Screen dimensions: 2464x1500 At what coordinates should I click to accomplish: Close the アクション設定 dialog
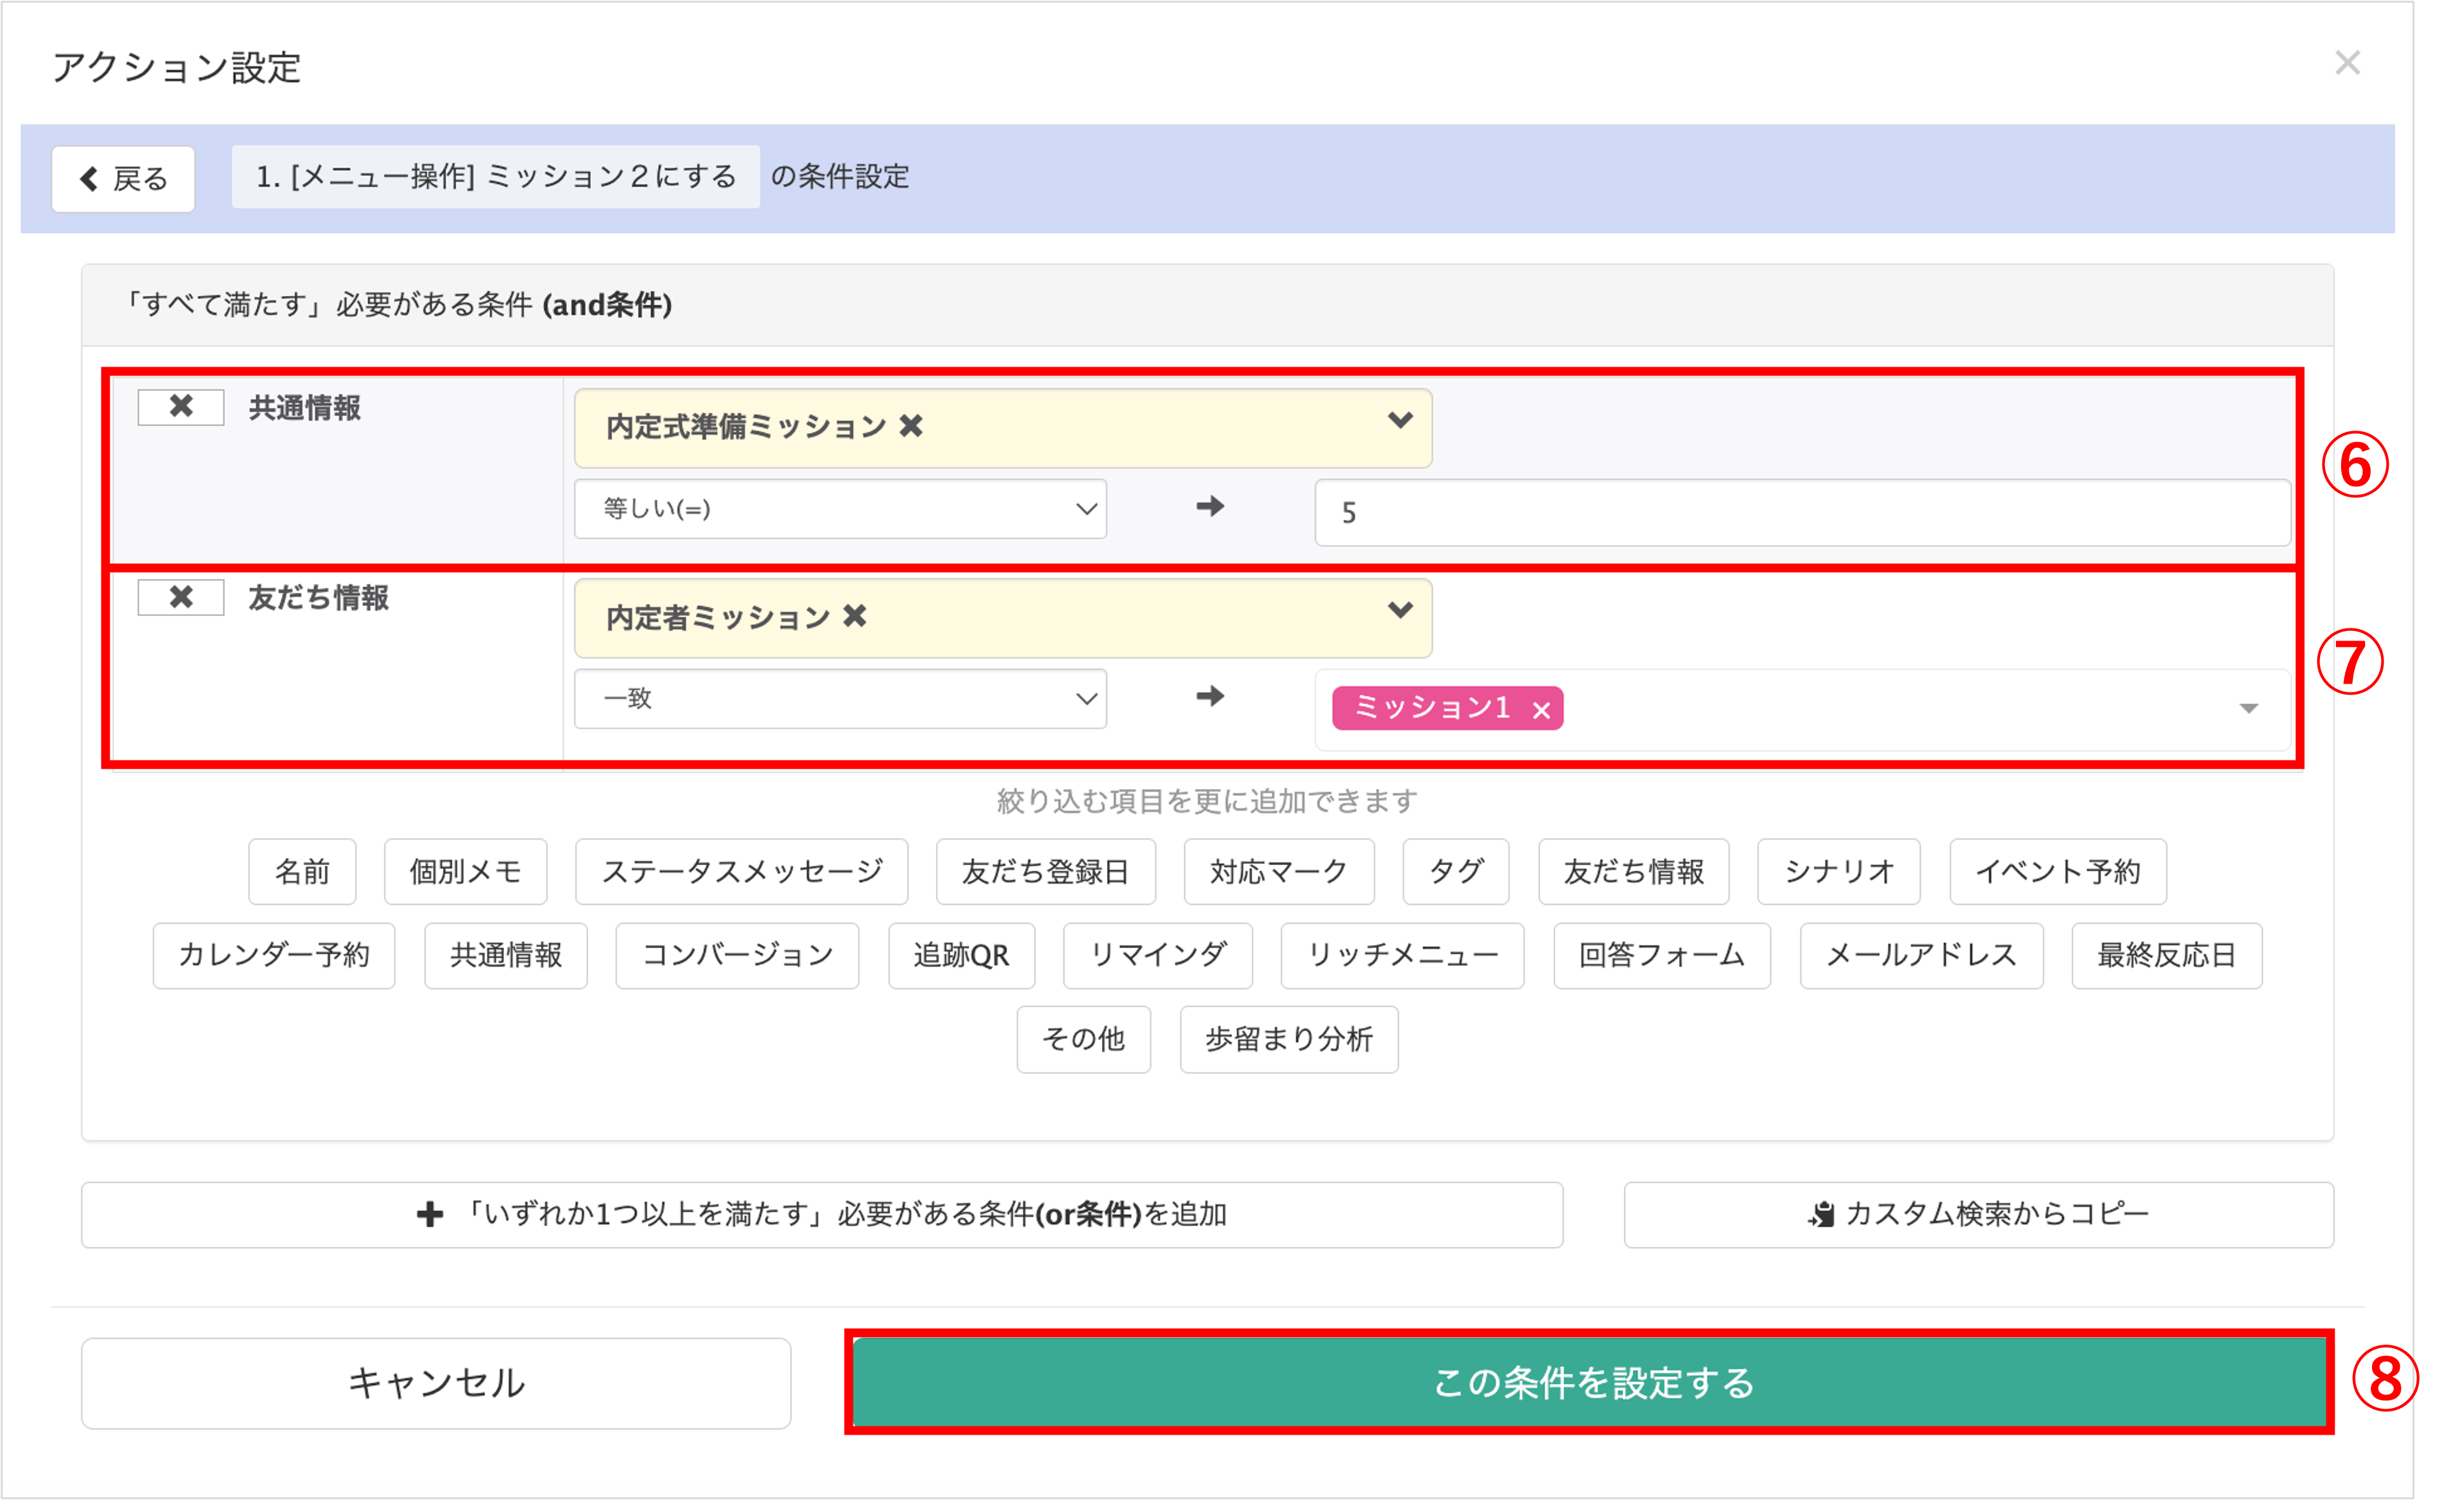[x=2347, y=63]
